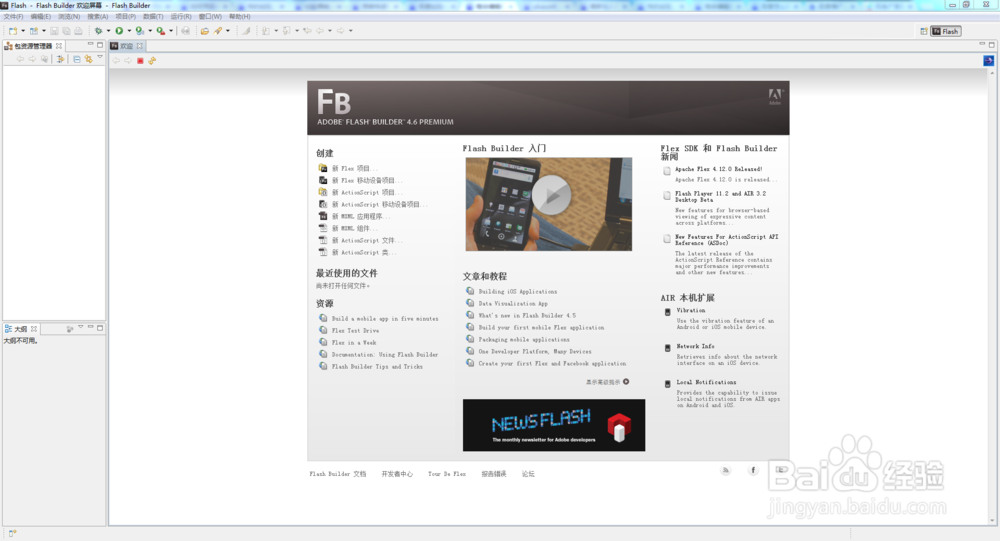Open Apache Flex 4.12.0 Released news
1000x541 pixels.
[719, 169]
